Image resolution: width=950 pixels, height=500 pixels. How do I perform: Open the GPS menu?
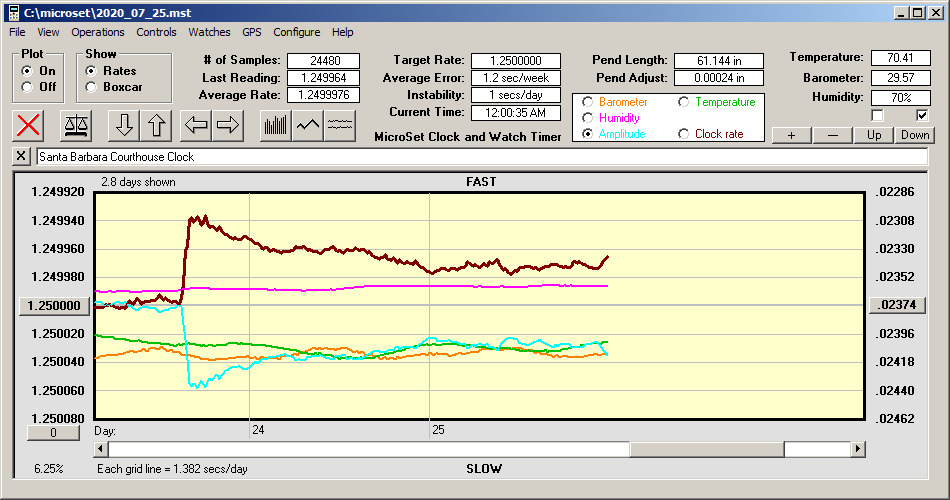251,32
